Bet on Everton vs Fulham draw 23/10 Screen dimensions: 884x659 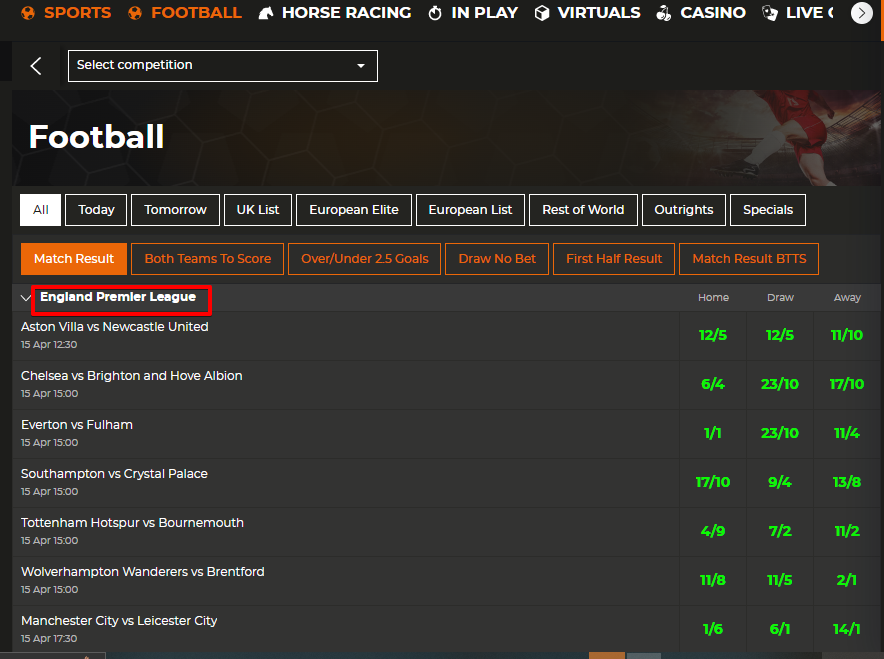pyautogui.click(x=780, y=434)
